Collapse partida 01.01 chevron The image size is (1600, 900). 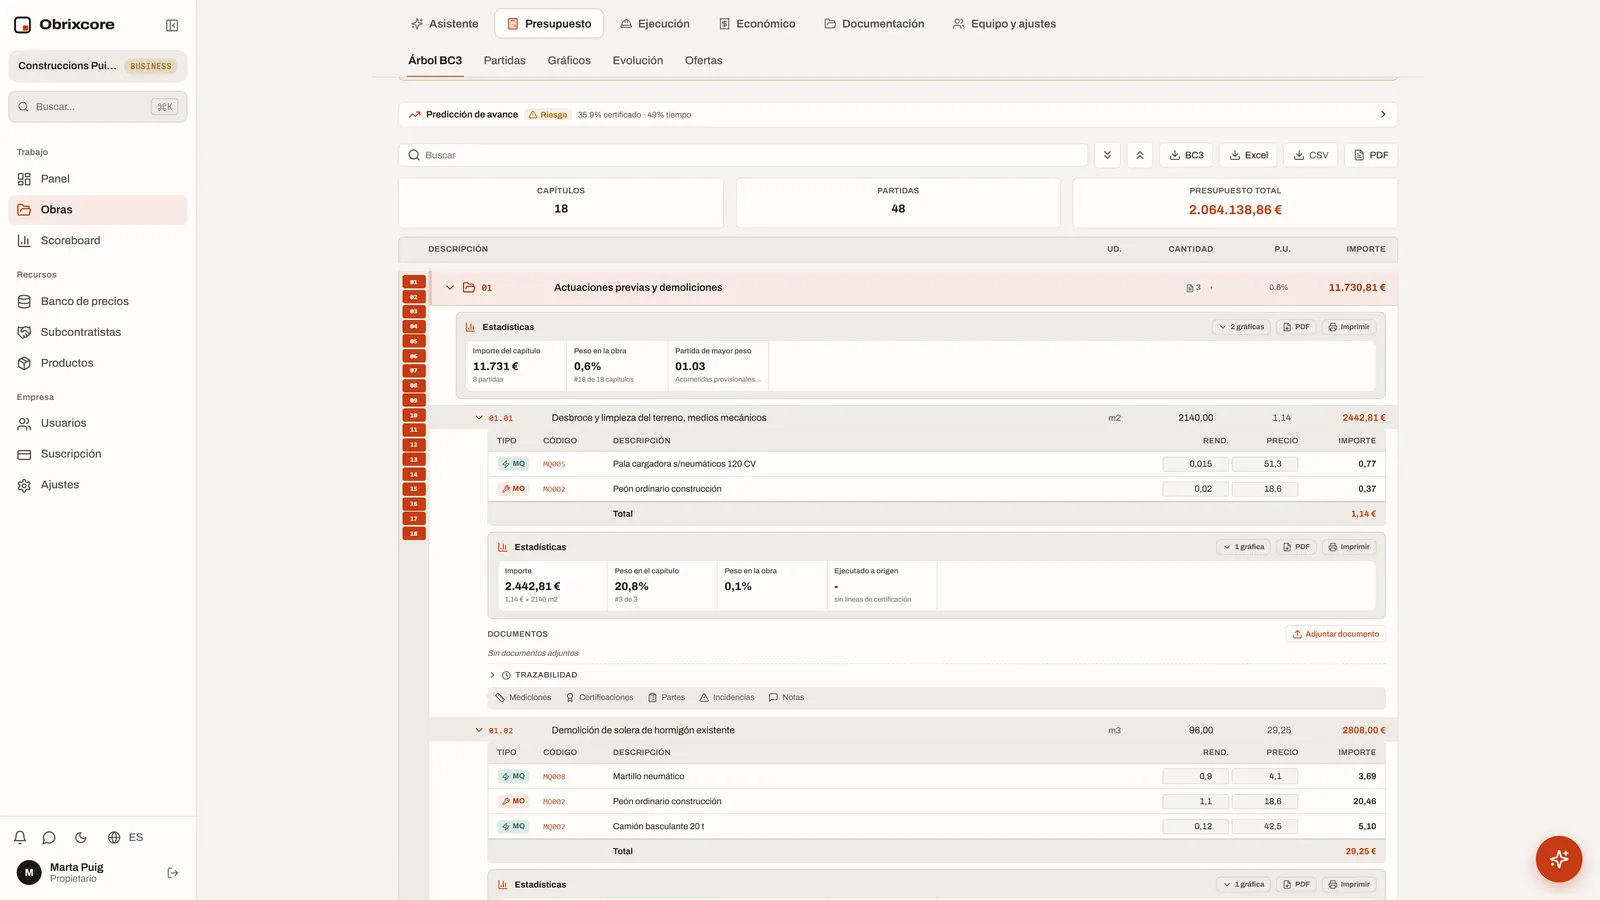(x=479, y=418)
